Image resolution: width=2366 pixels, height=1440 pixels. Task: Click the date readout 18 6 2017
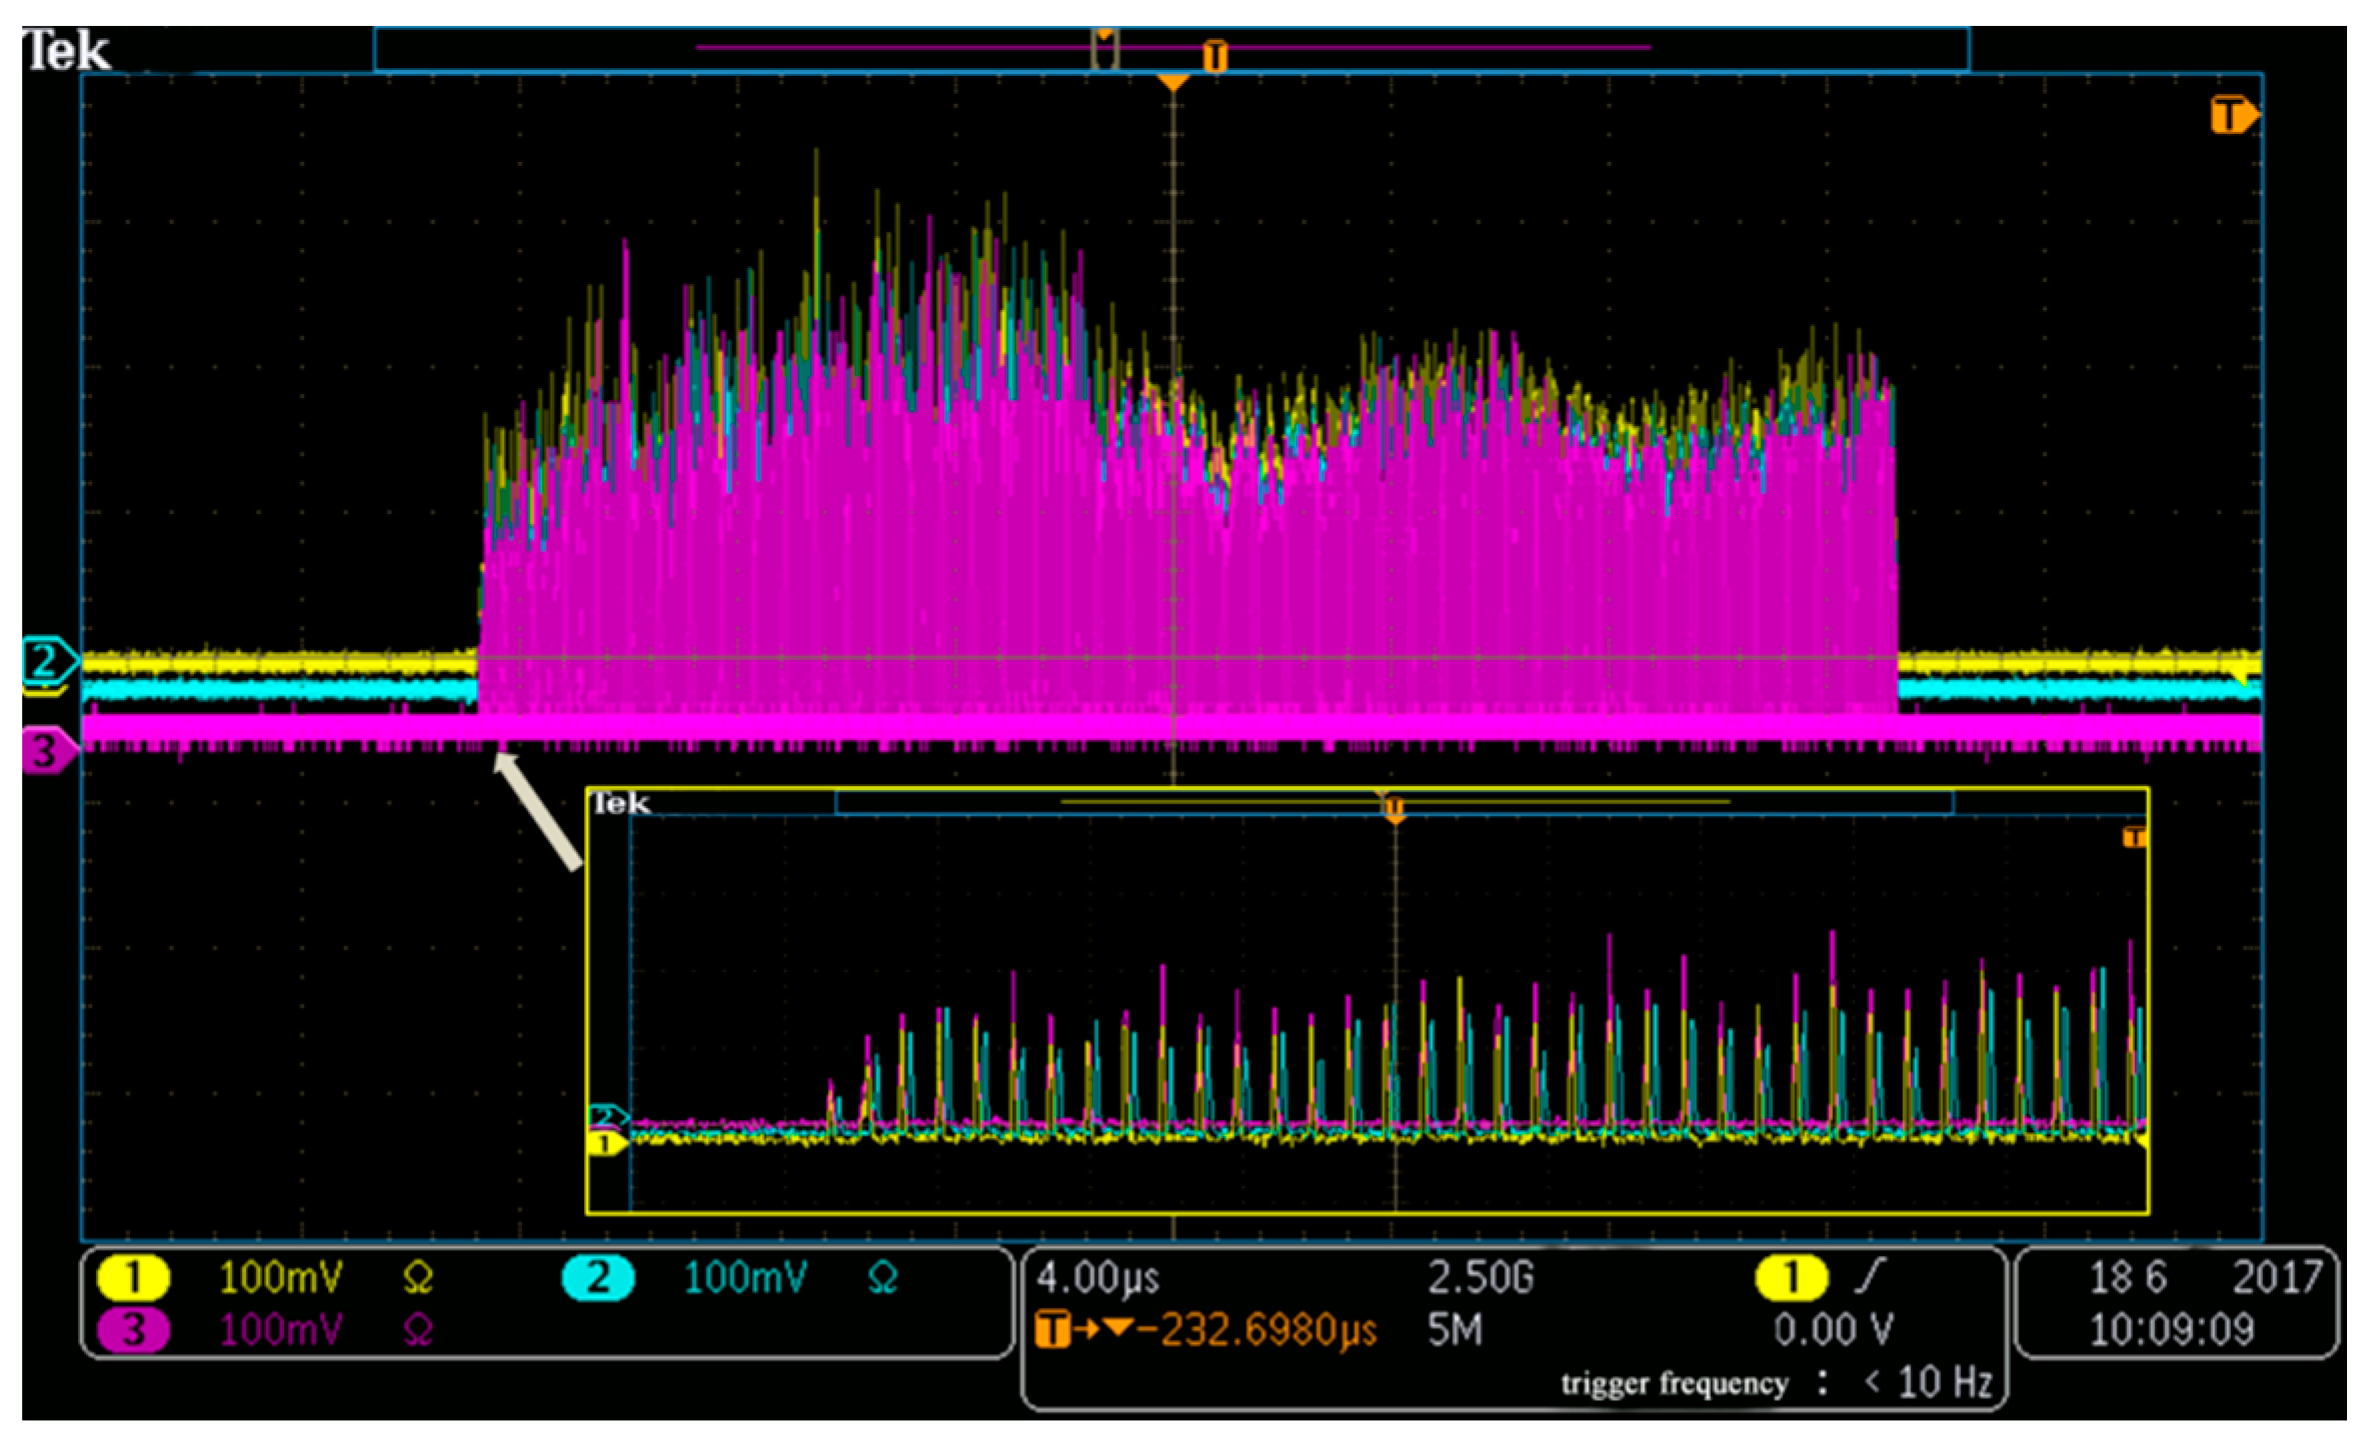click(x=2206, y=1277)
